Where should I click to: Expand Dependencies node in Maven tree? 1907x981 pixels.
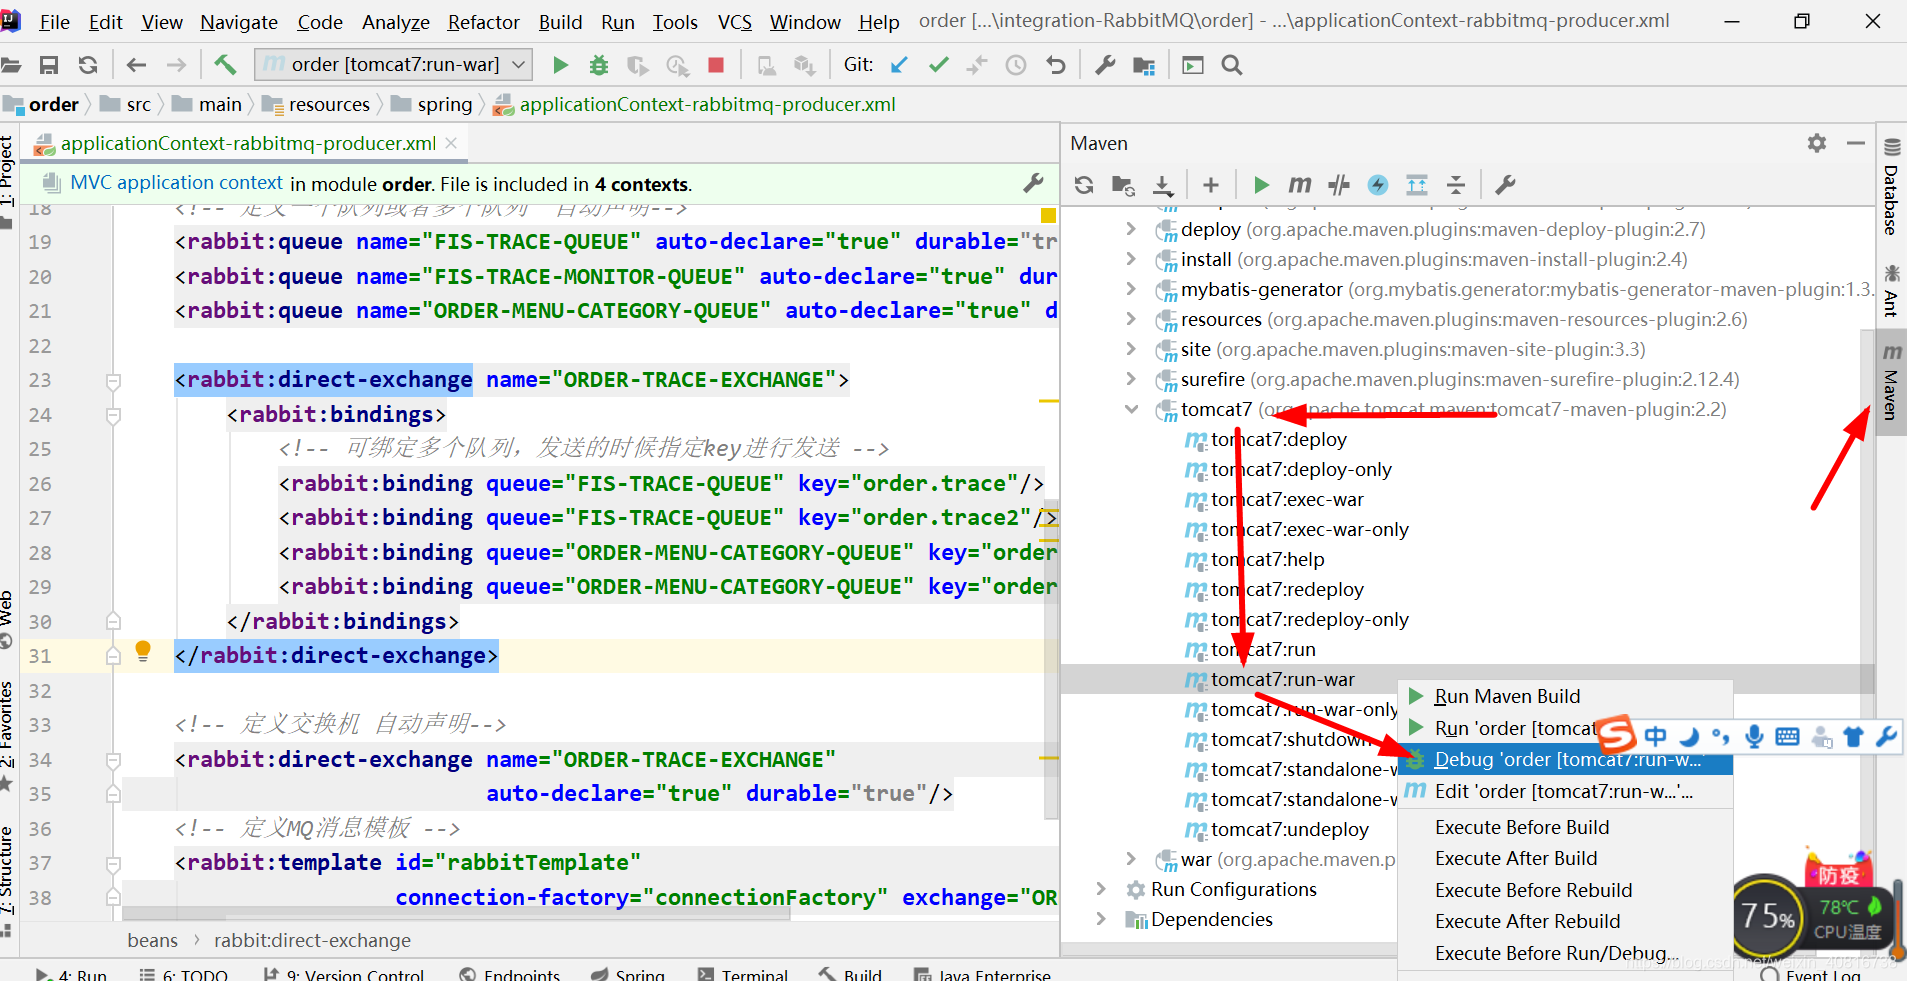tap(1101, 919)
